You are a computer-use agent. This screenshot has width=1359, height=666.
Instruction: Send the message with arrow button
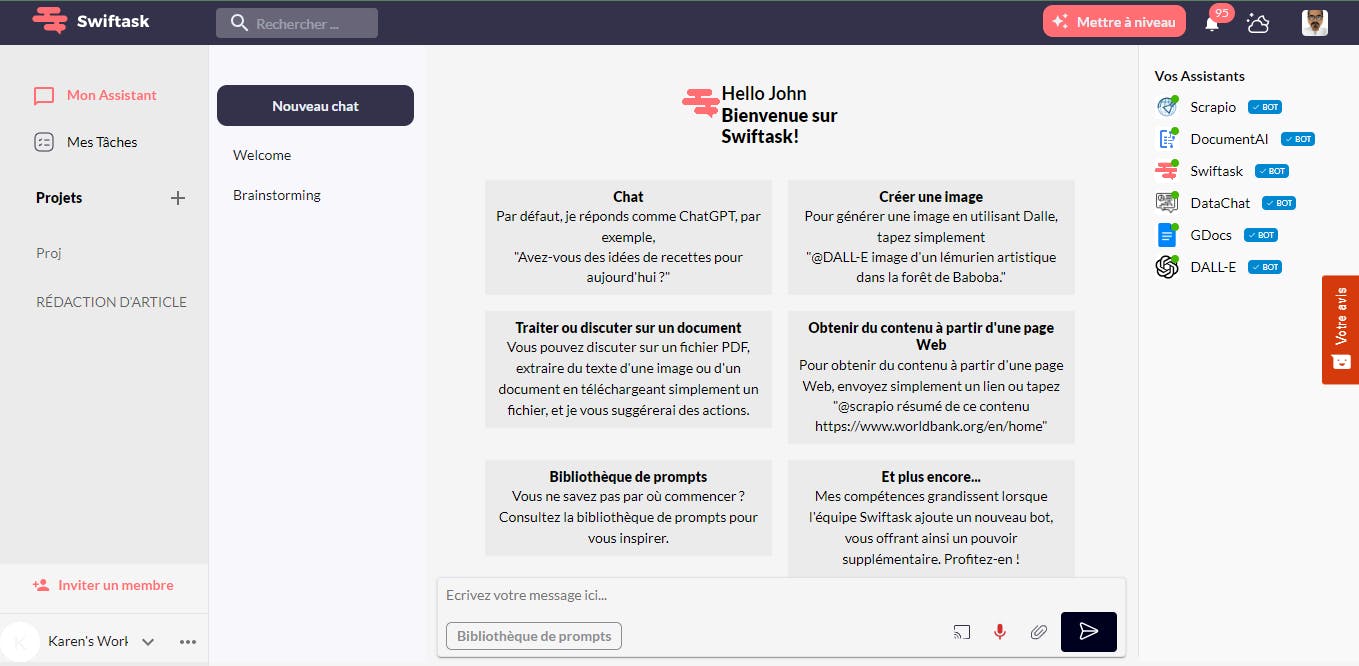(1089, 631)
